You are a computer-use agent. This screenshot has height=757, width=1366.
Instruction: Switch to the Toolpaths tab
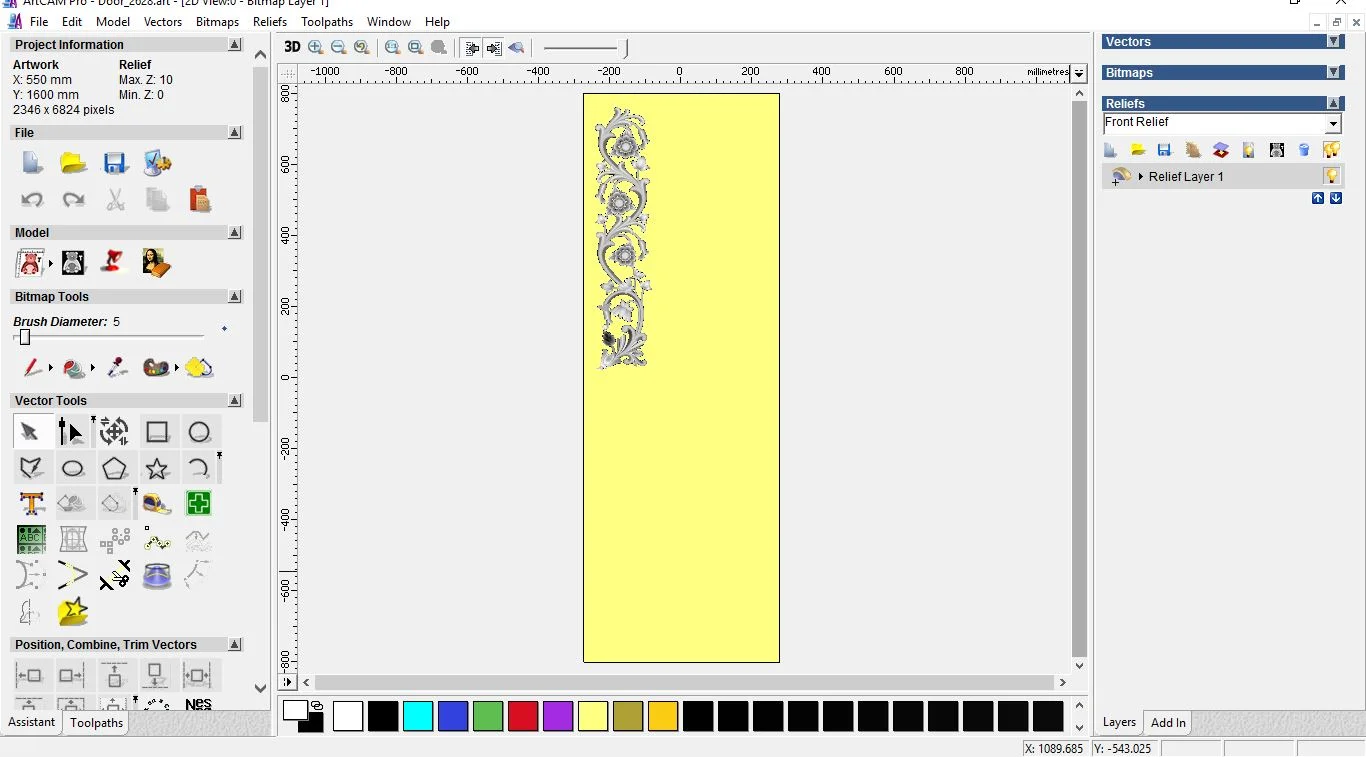96,723
